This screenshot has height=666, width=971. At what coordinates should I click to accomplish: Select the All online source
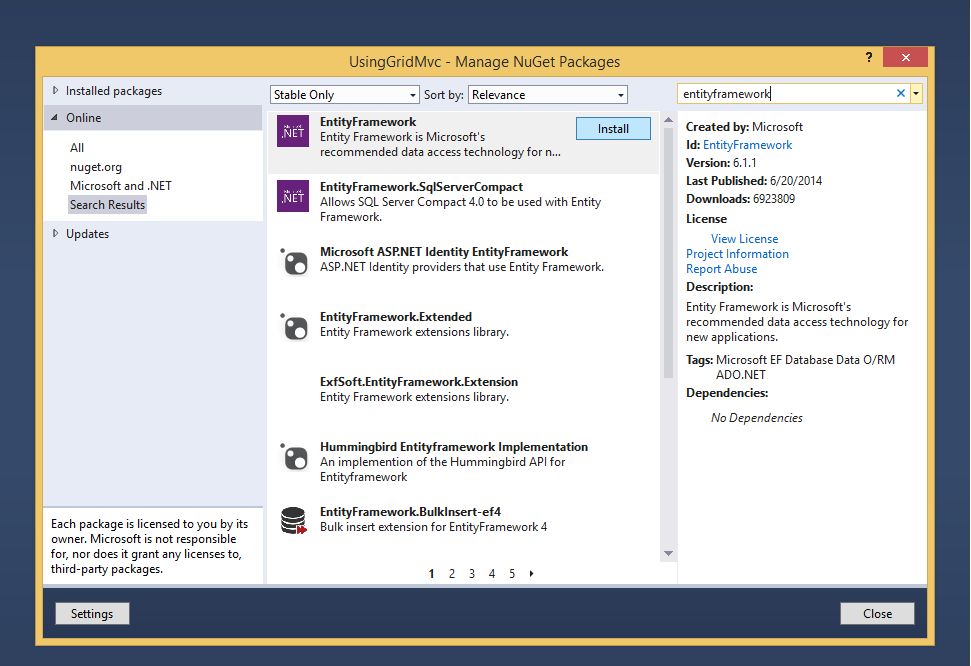pyautogui.click(x=77, y=147)
